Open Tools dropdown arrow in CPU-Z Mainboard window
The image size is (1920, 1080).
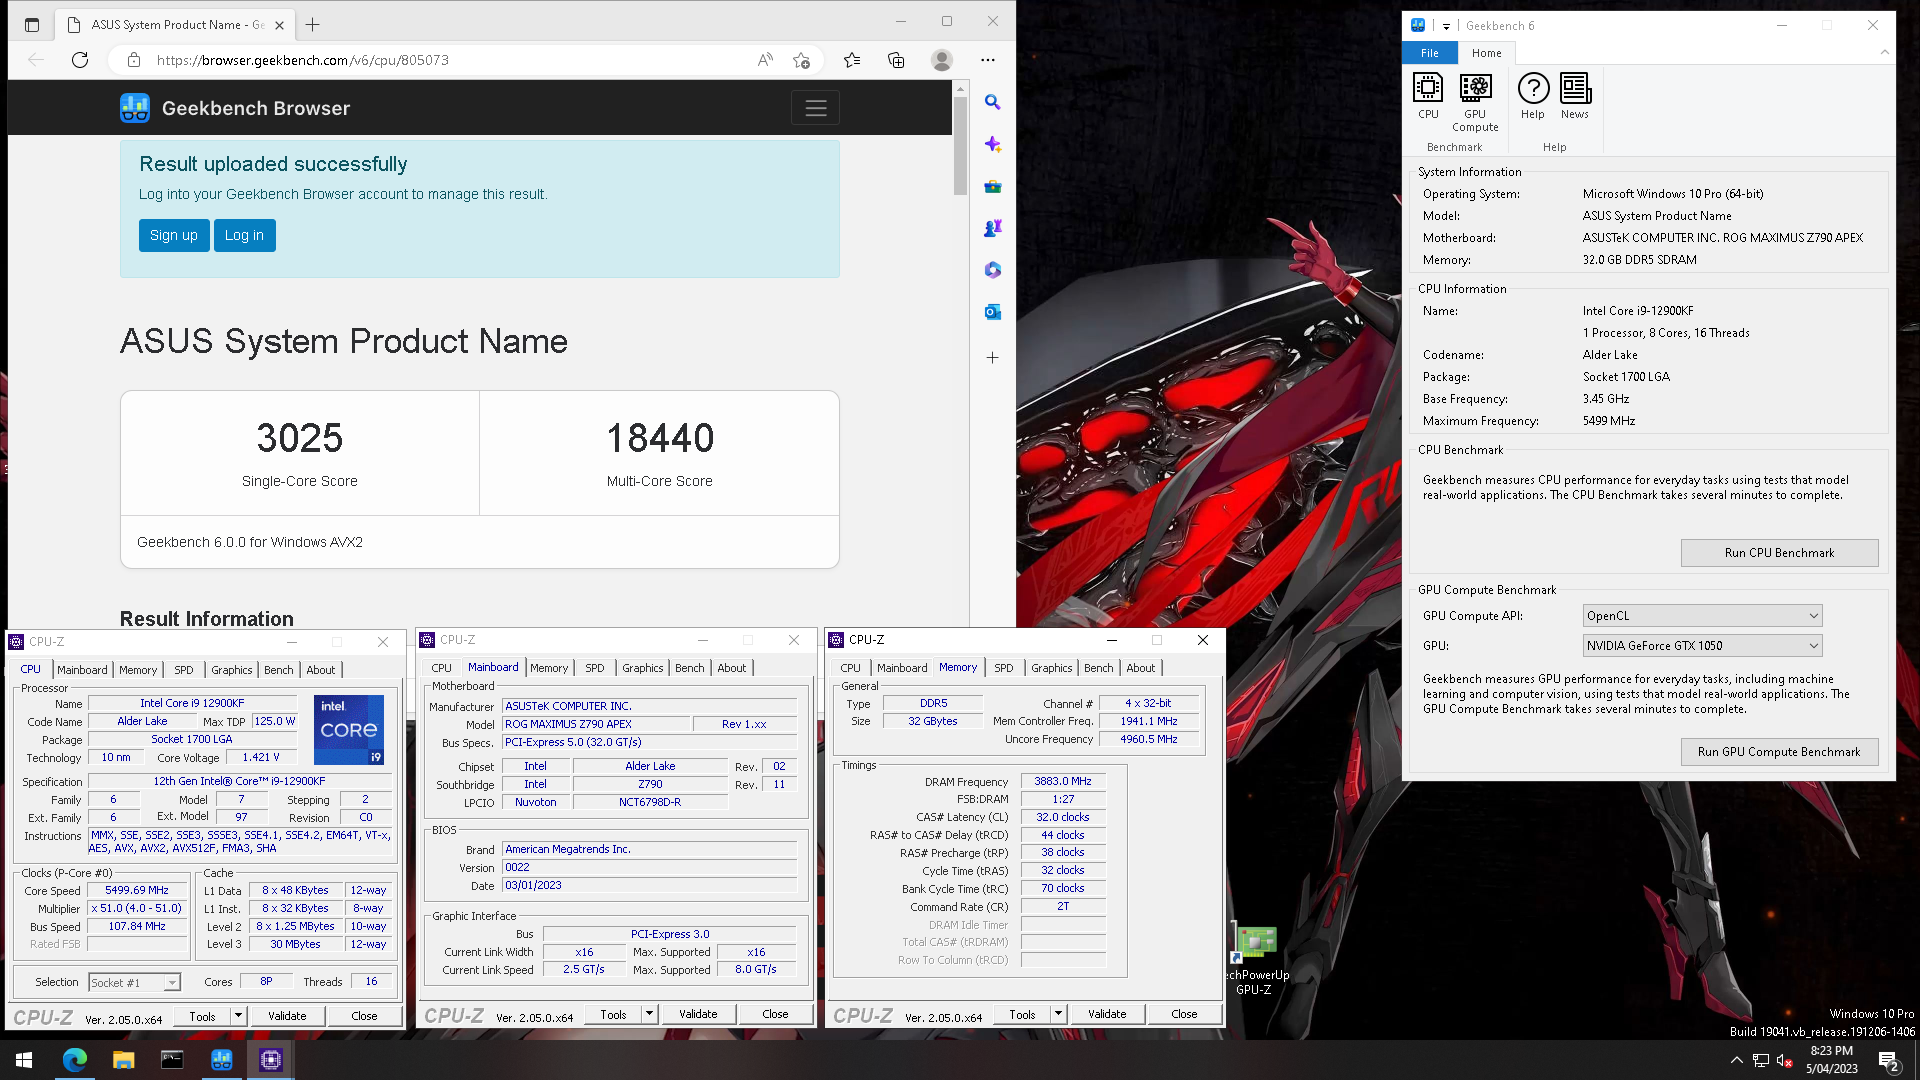[x=649, y=1014]
